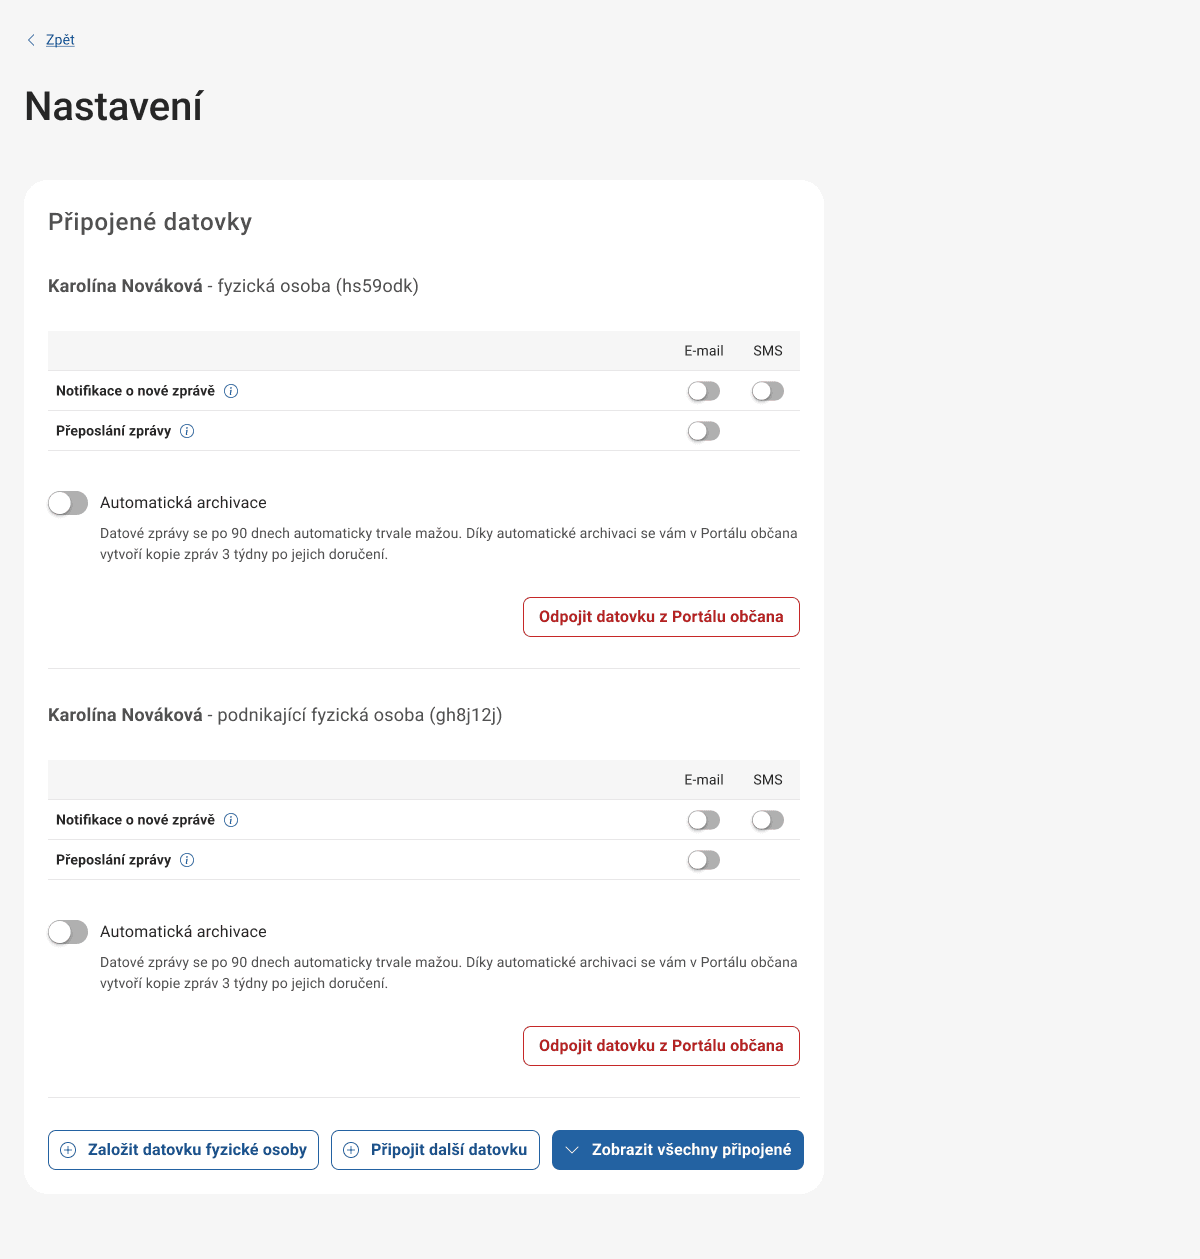Expand Zobrazit všechny připojené list
1200x1259 pixels.
point(677,1150)
